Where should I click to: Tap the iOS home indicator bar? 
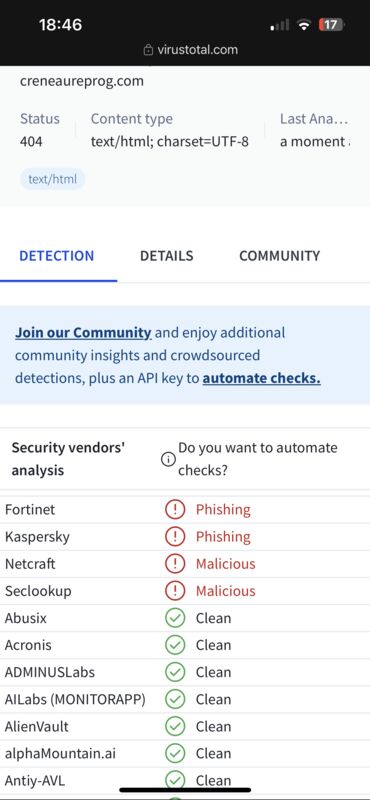pos(185,790)
